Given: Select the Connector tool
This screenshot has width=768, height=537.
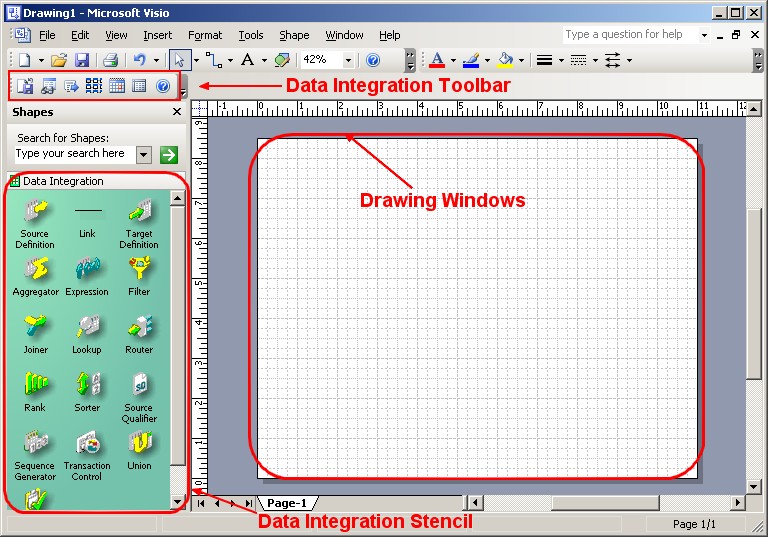Looking at the screenshot, I should (214, 60).
